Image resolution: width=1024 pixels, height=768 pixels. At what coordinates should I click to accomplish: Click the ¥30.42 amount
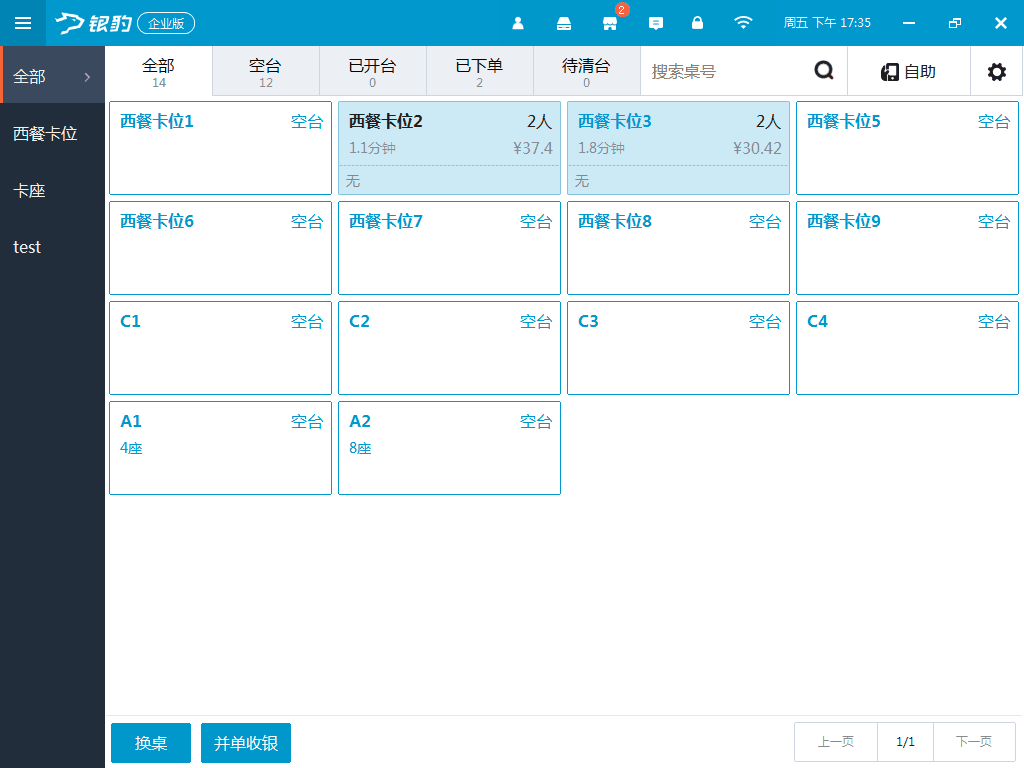click(758, 148)
